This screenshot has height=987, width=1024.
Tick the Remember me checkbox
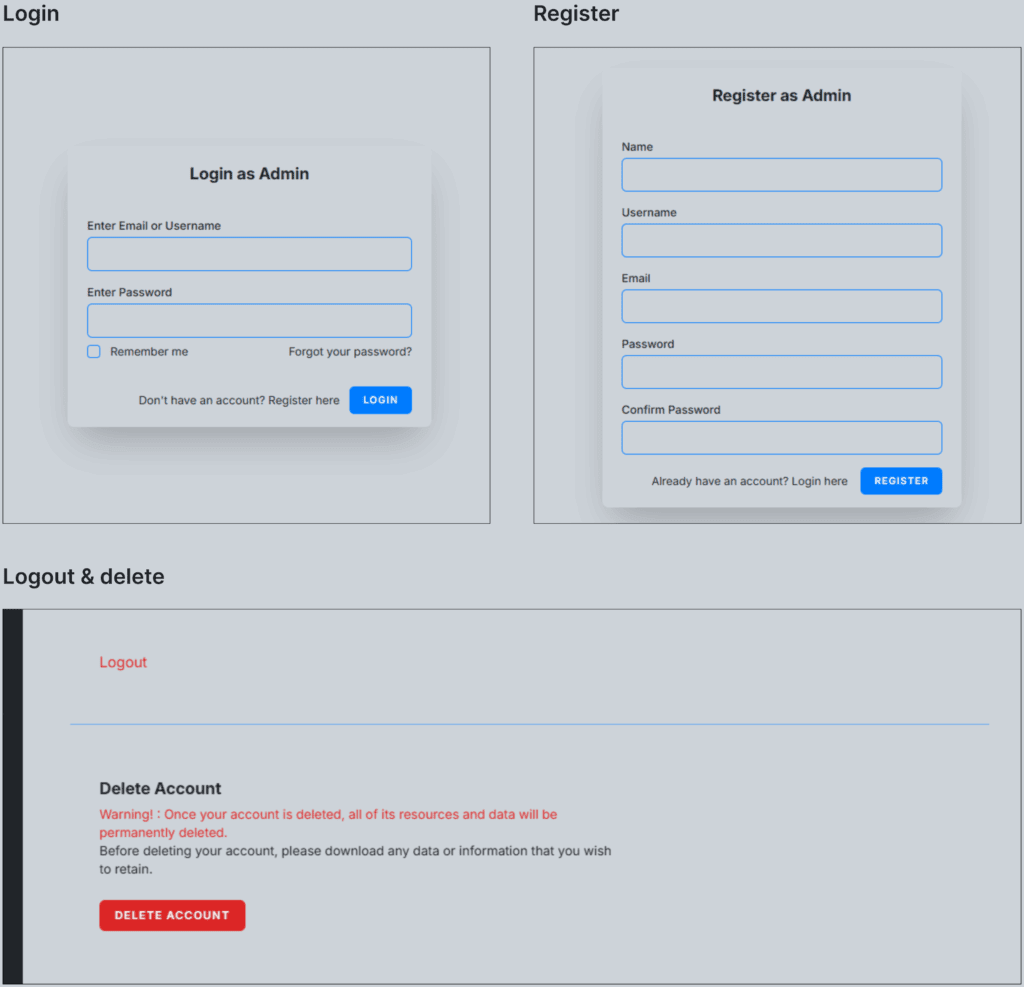point(94,352)
